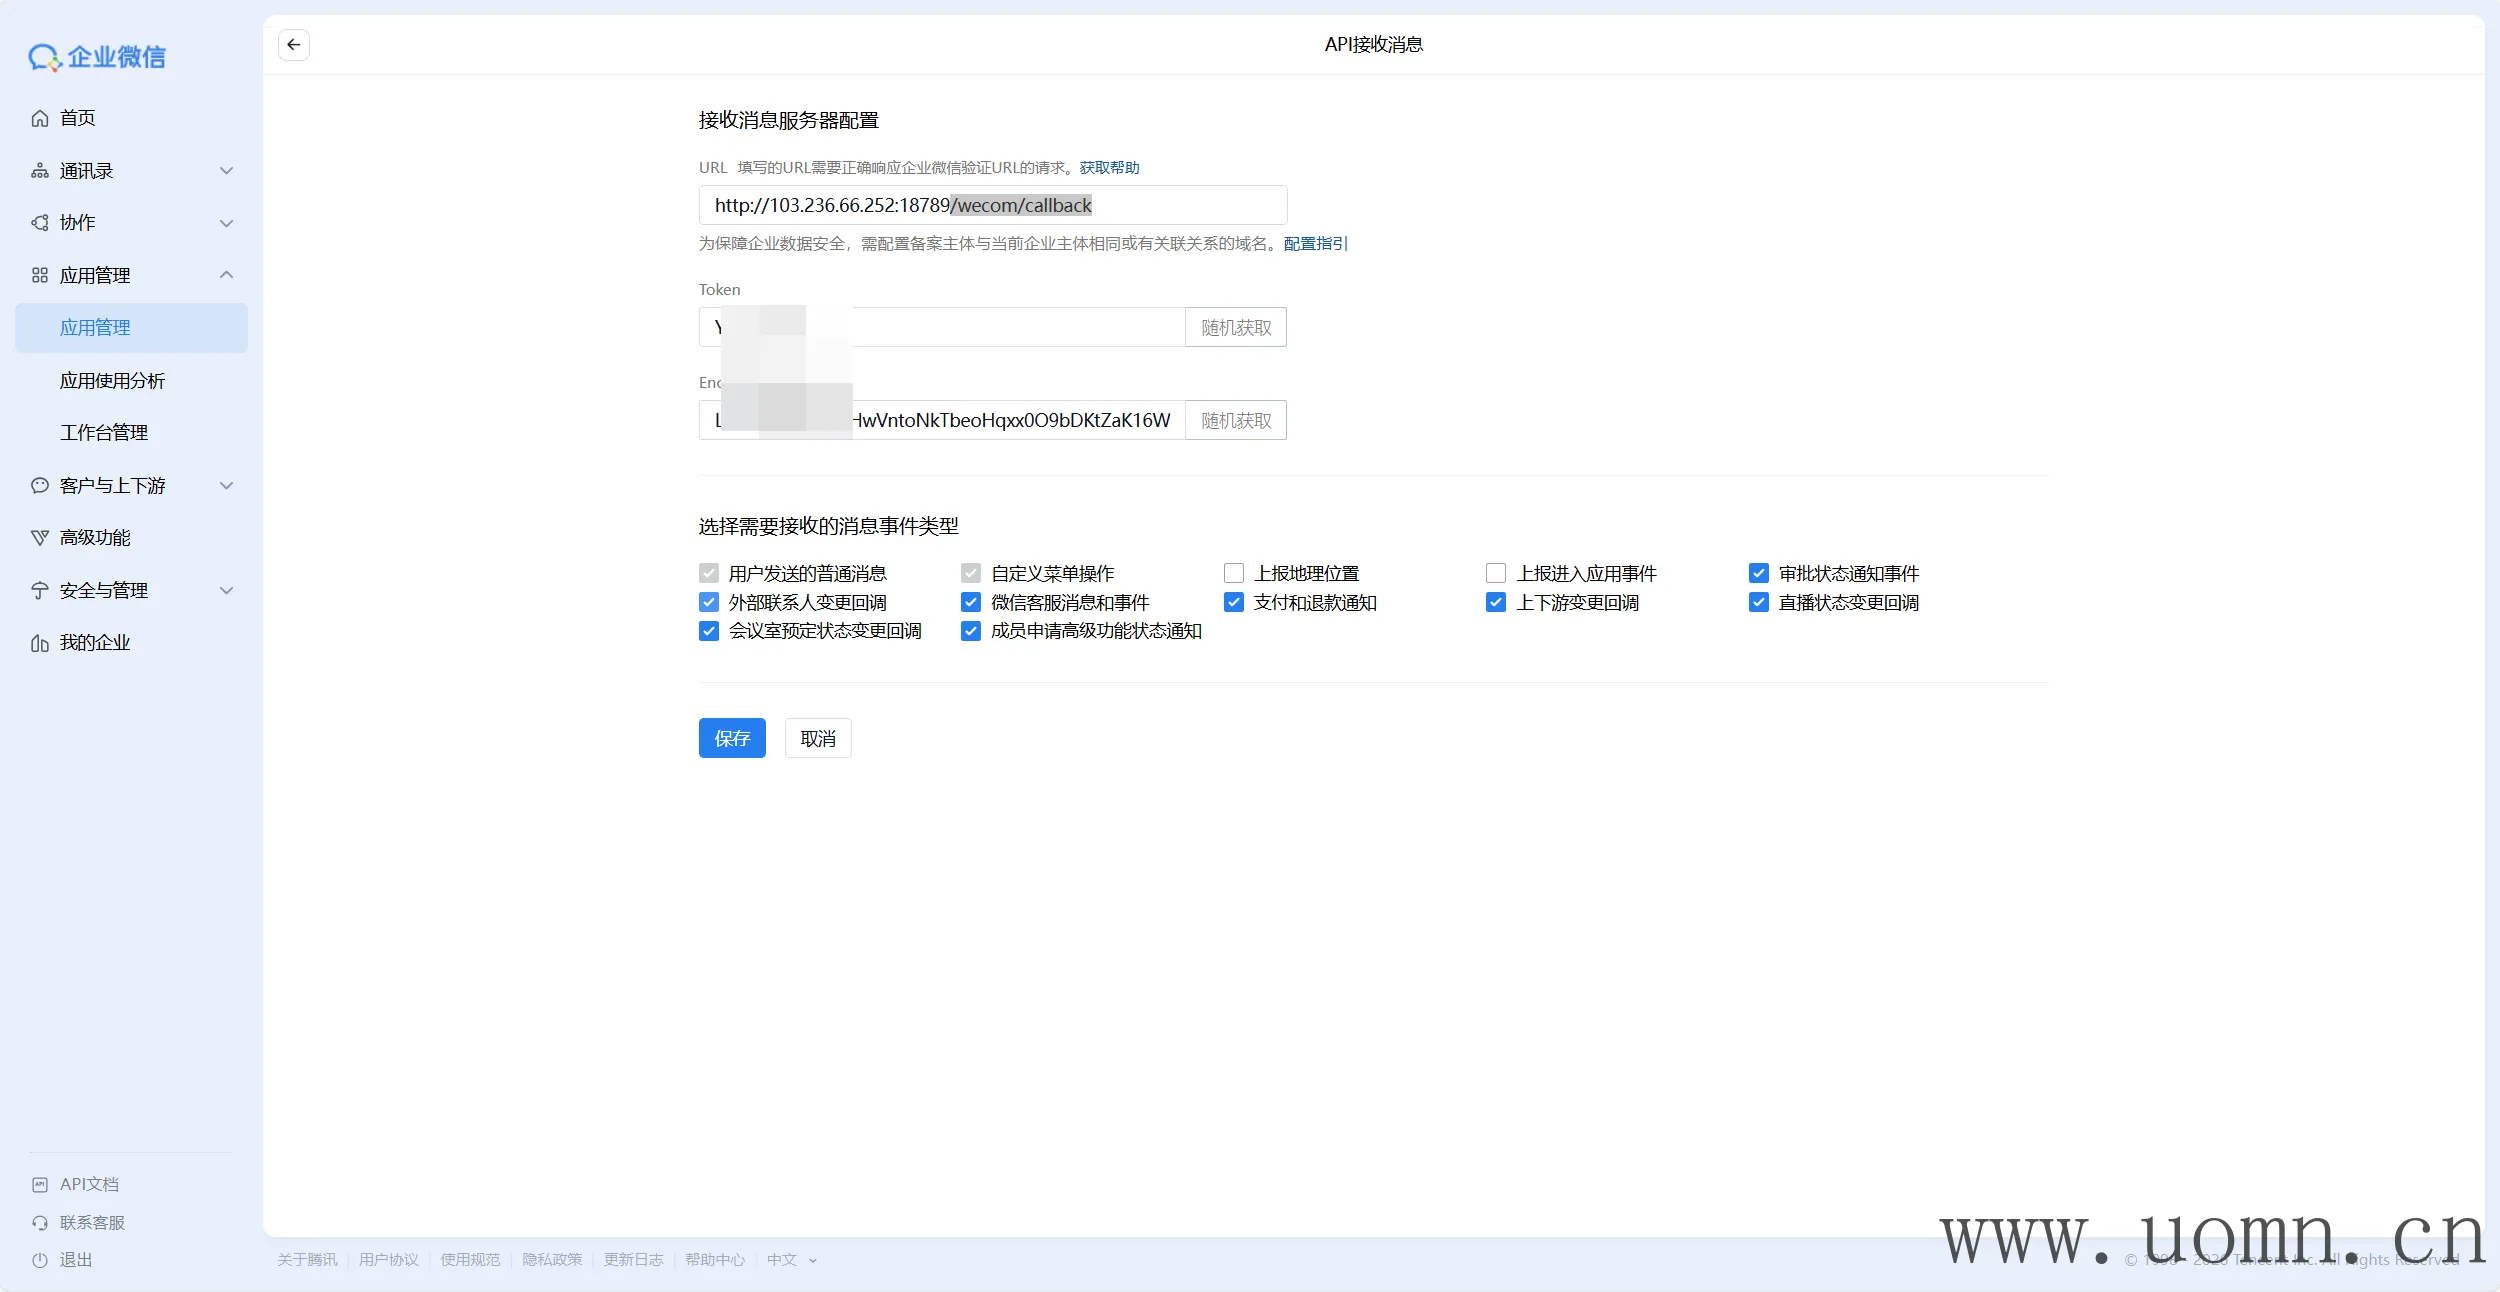Viewport: 2500px width, 1292px height.
Task: Expand the 客户与上下游 menu chevron
Action: pyautogui.click(x=227, y=486)
